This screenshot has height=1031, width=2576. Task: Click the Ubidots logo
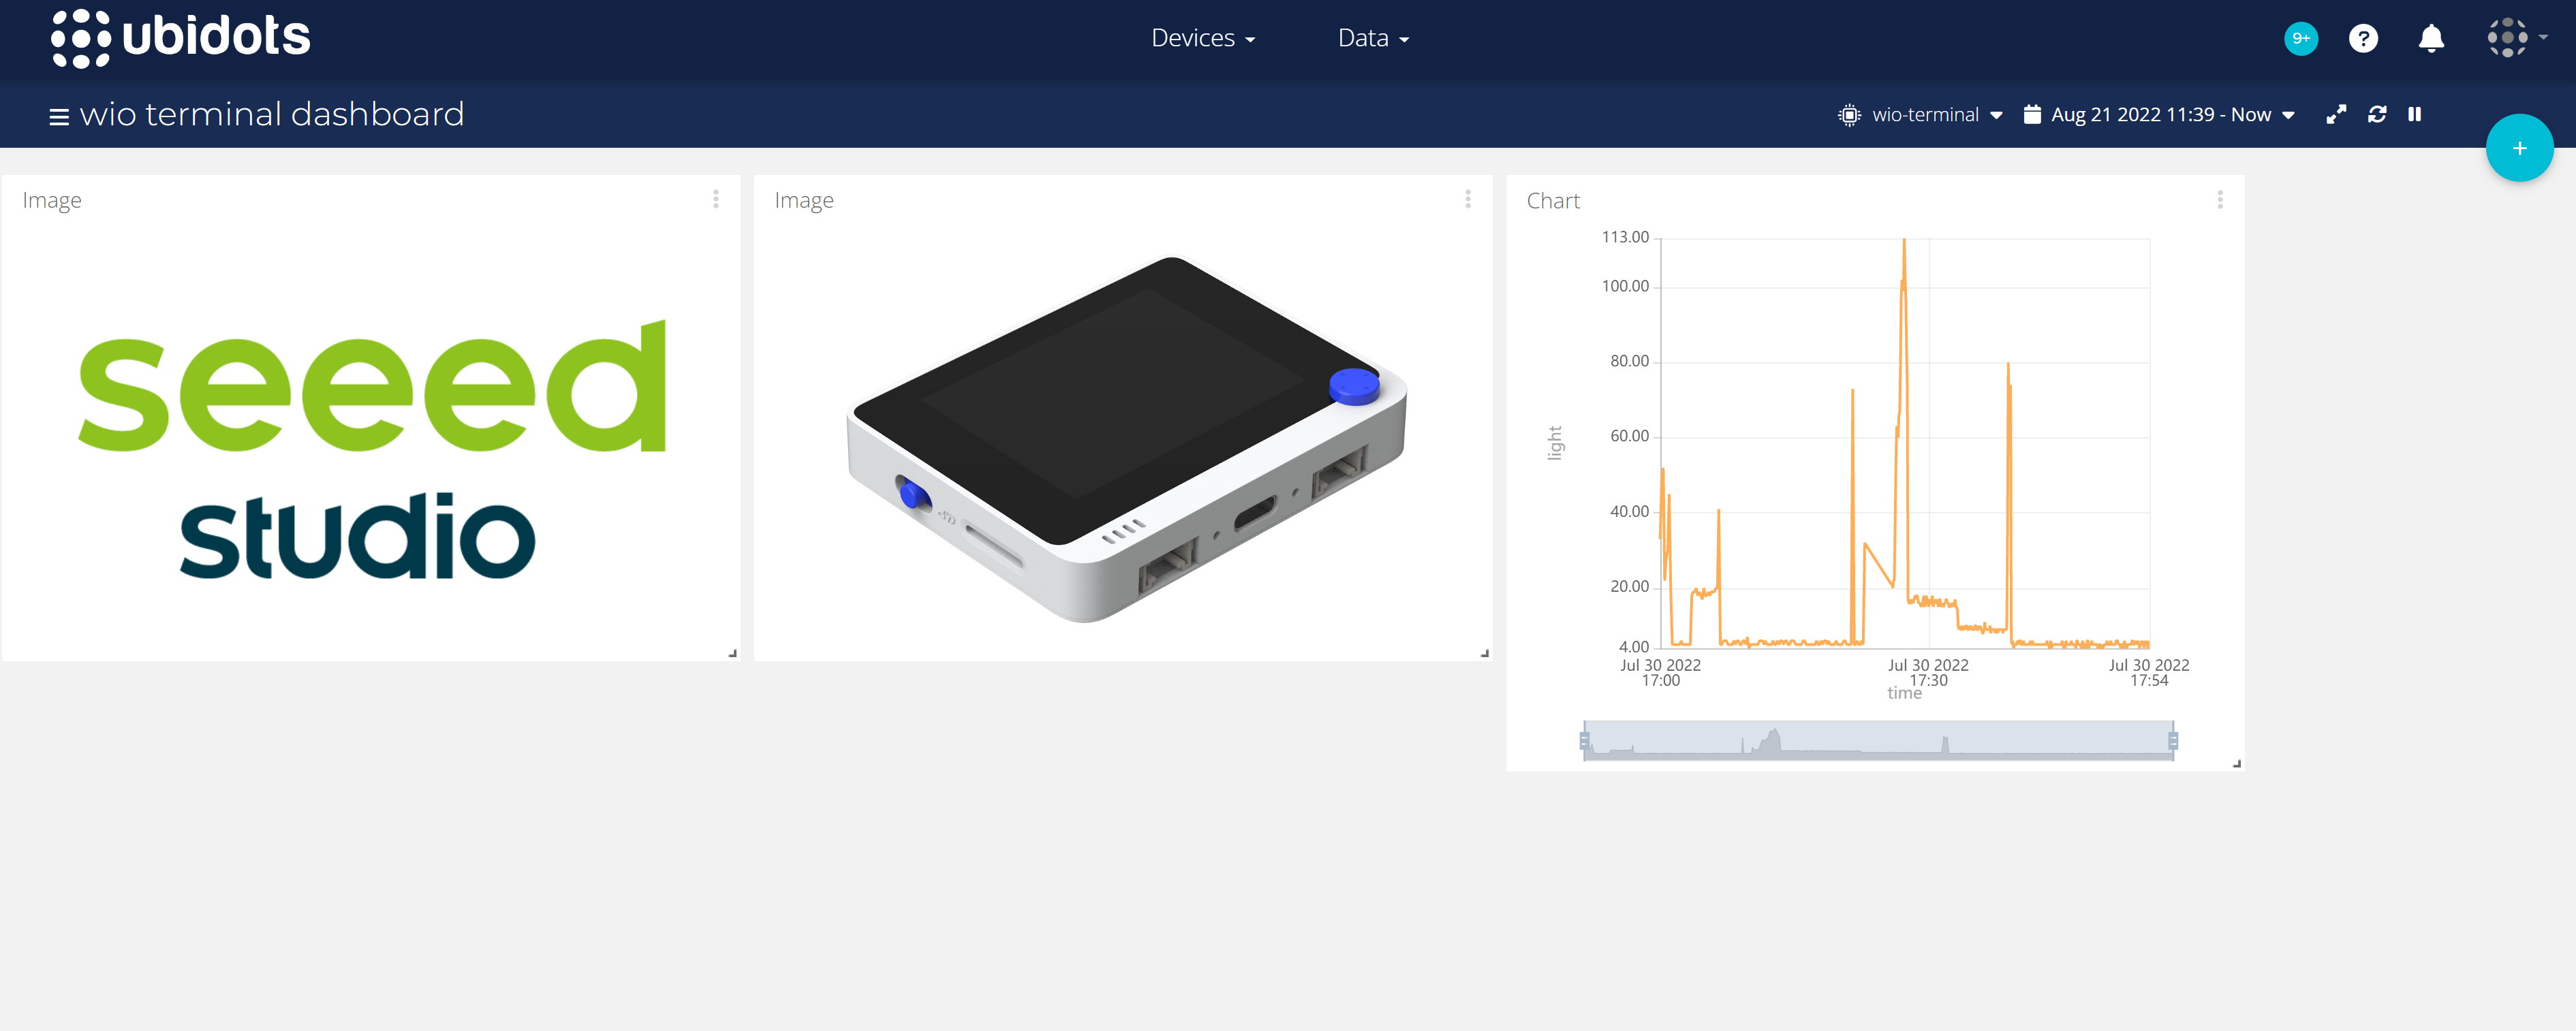pos(181,38)
